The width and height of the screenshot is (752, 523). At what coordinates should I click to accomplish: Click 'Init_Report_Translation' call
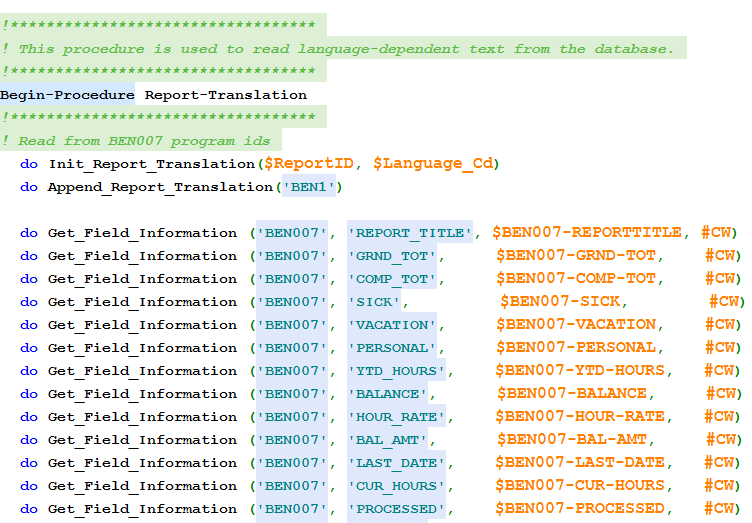coord(152,164)
